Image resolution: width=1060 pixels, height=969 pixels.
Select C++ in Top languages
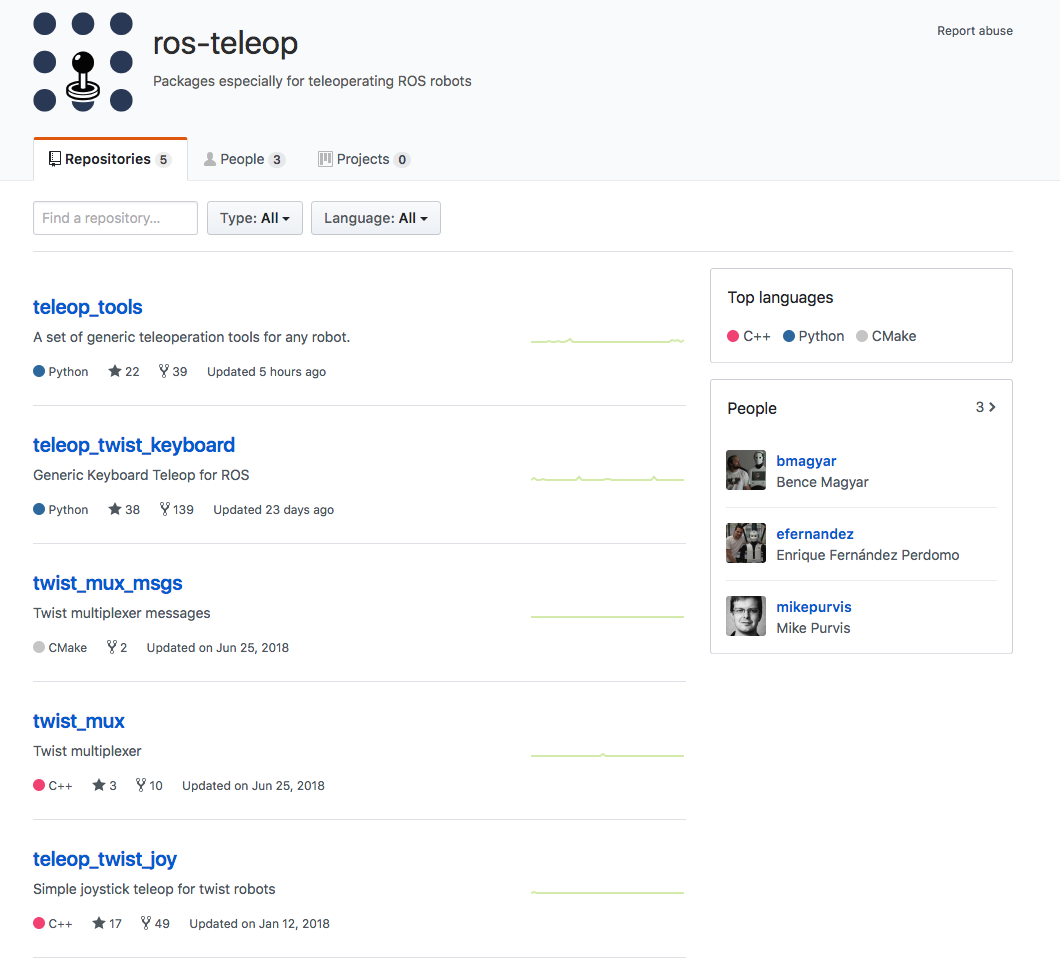coord(748,336)
